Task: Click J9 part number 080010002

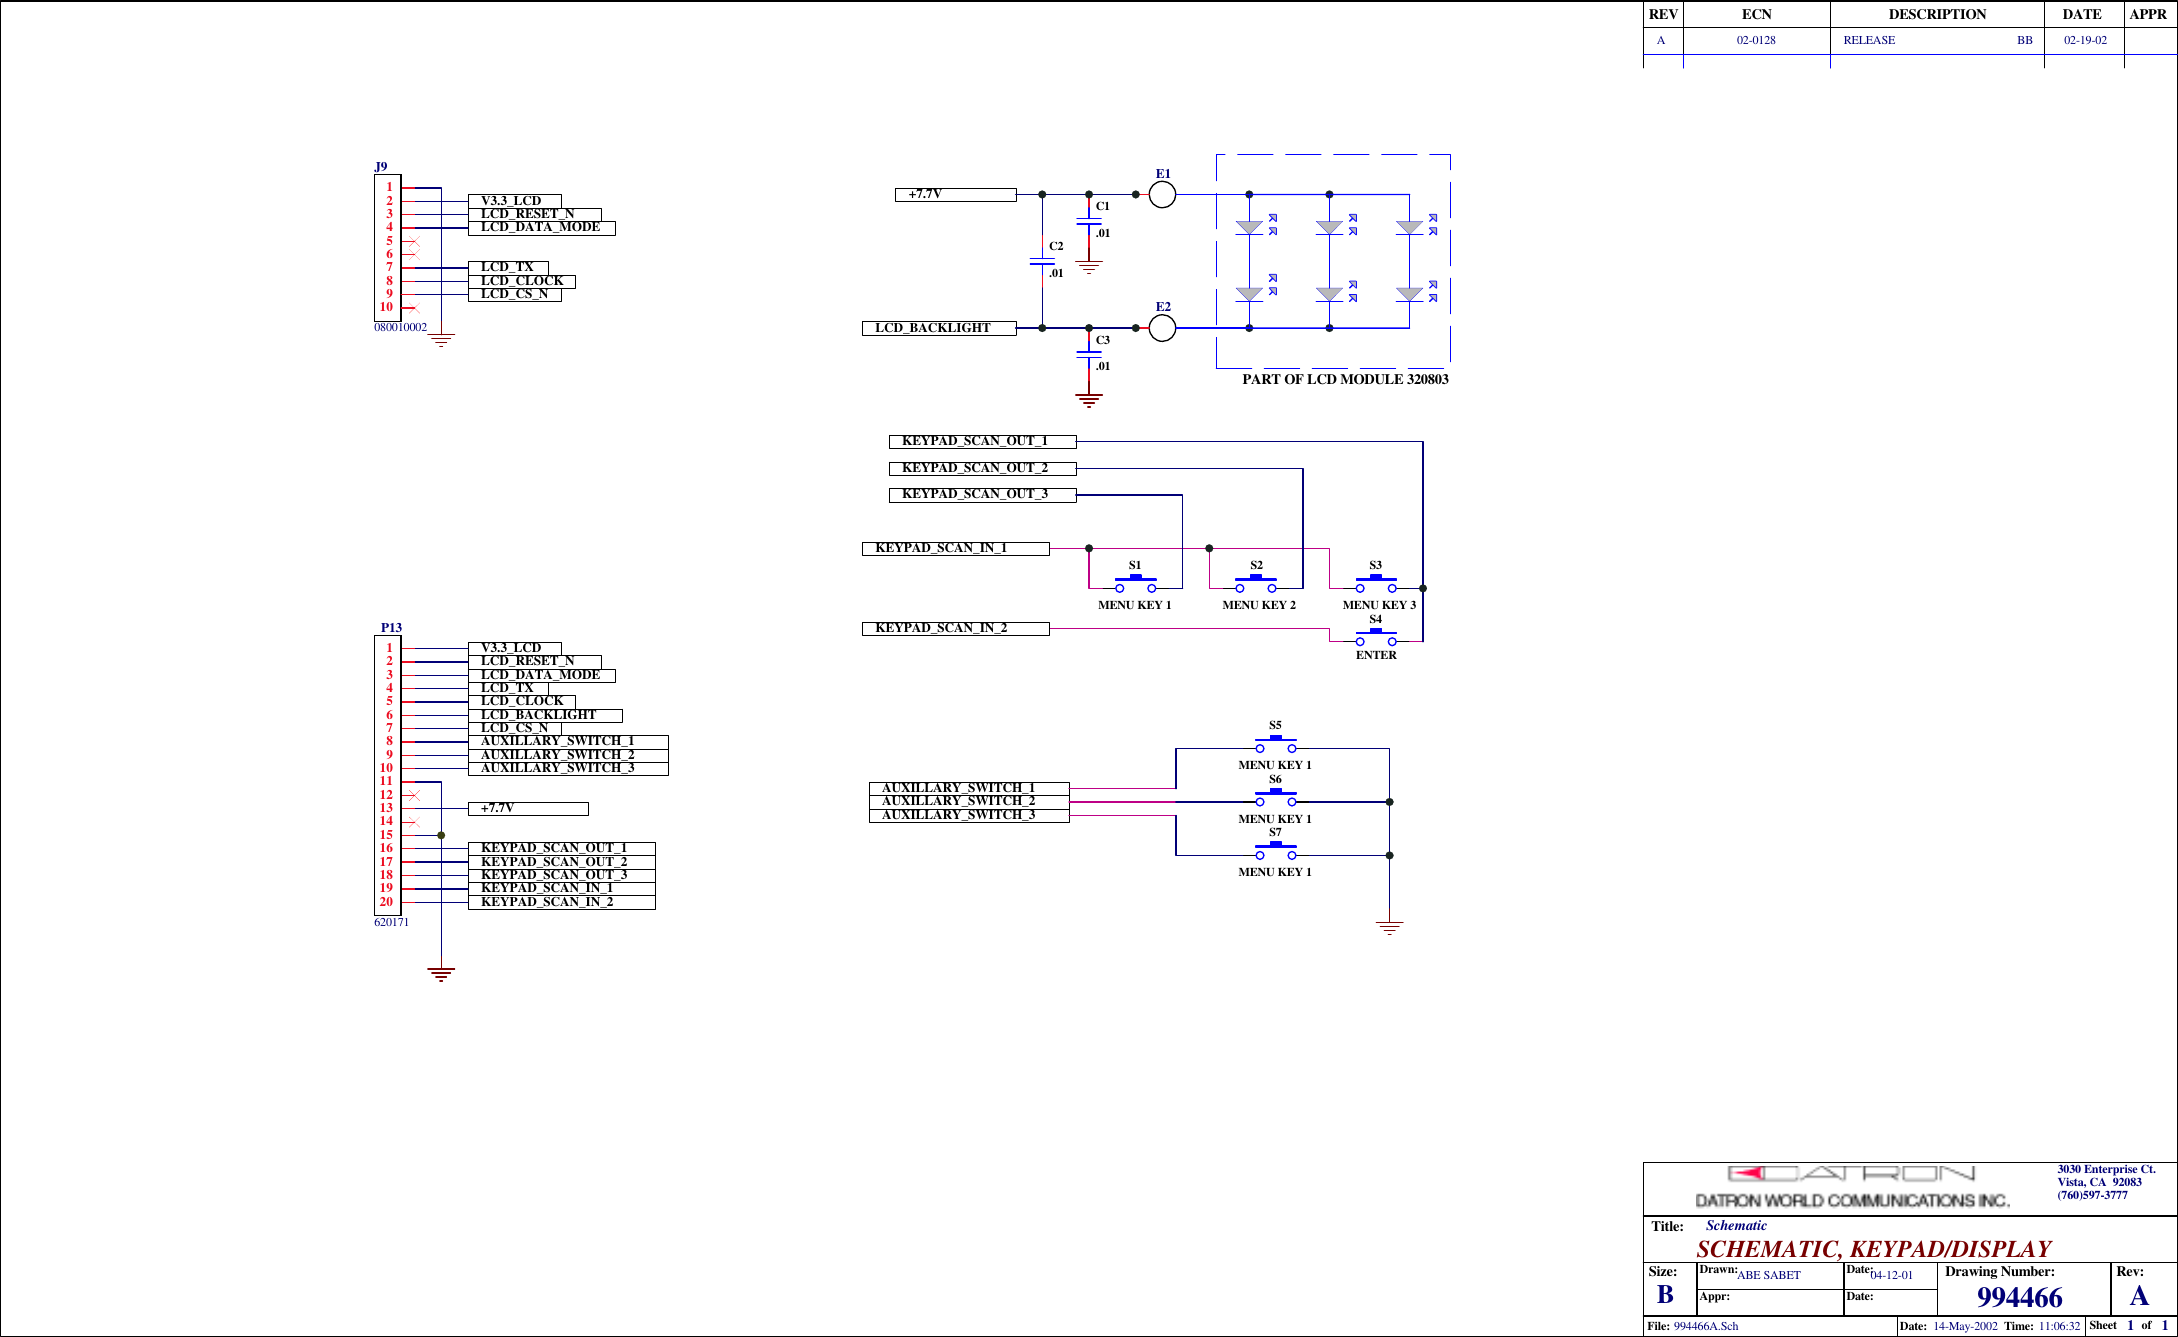Action: tap(400, 327)
